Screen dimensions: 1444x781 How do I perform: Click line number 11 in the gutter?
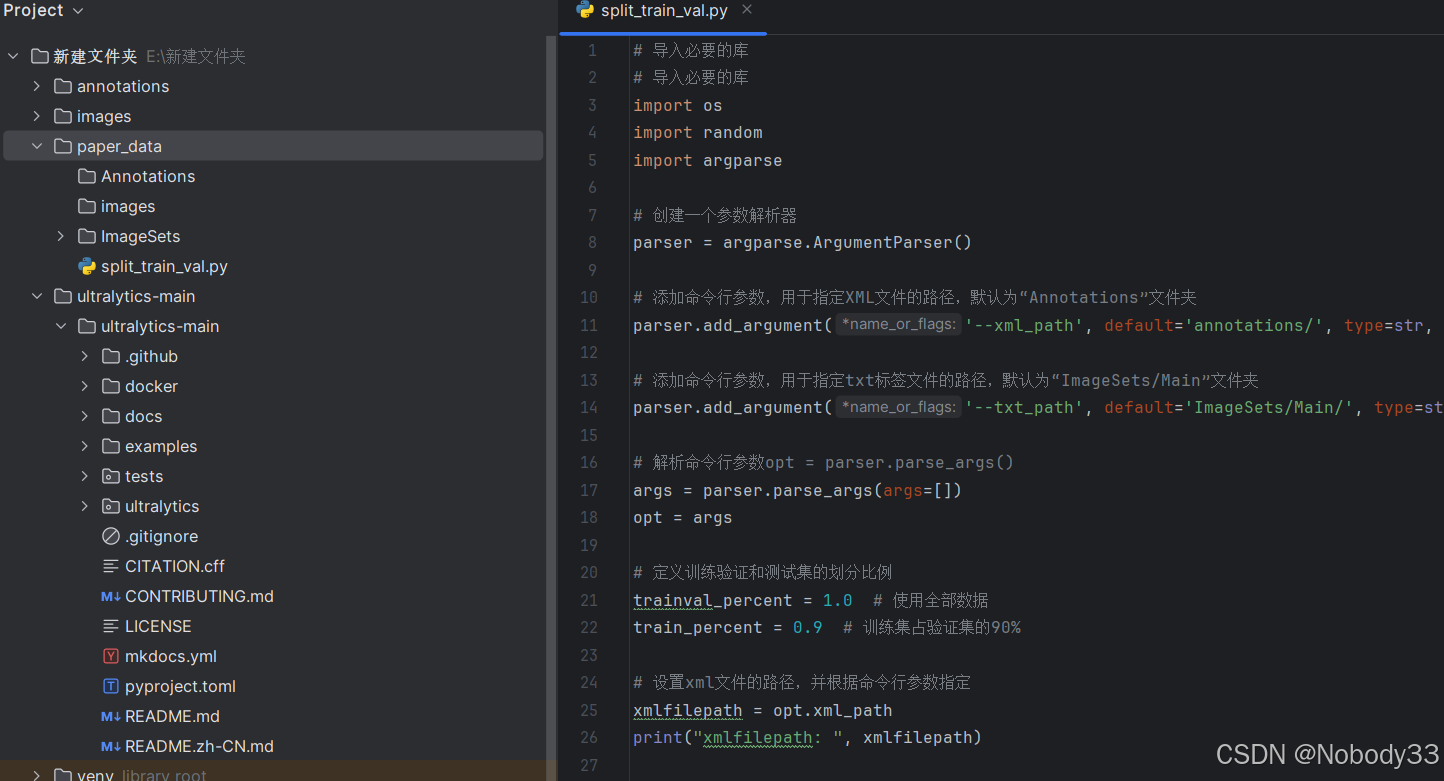tap(588, 325)
